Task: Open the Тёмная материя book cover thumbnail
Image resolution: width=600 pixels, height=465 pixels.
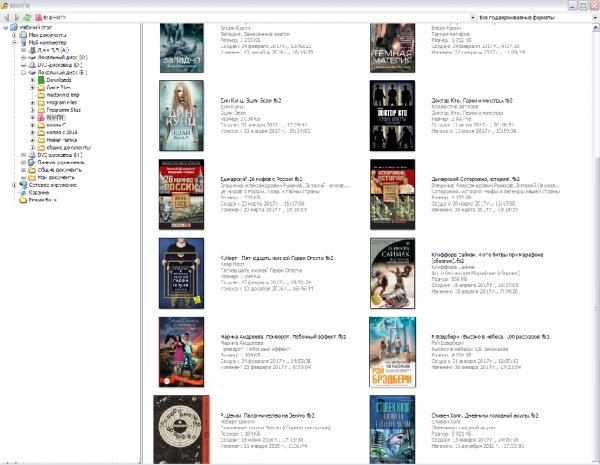Action: click(392, 48)
